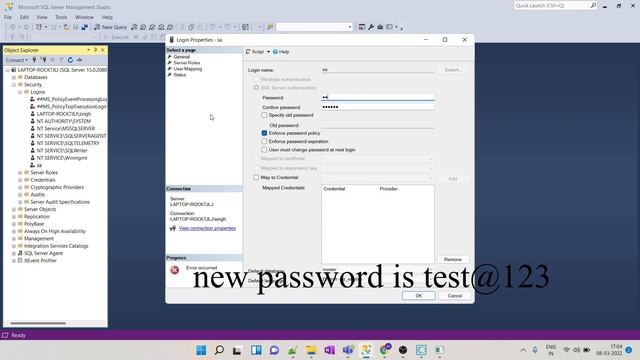Select the sa login in Object Explorer
Screen dimensions: 640x360
[39, 165]
